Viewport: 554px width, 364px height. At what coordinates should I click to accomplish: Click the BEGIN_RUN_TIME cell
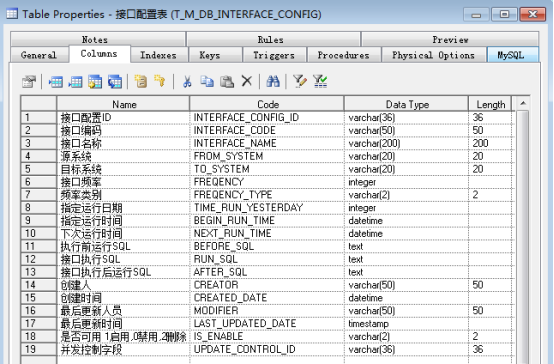pyautogui.click(x=267, y=221)
